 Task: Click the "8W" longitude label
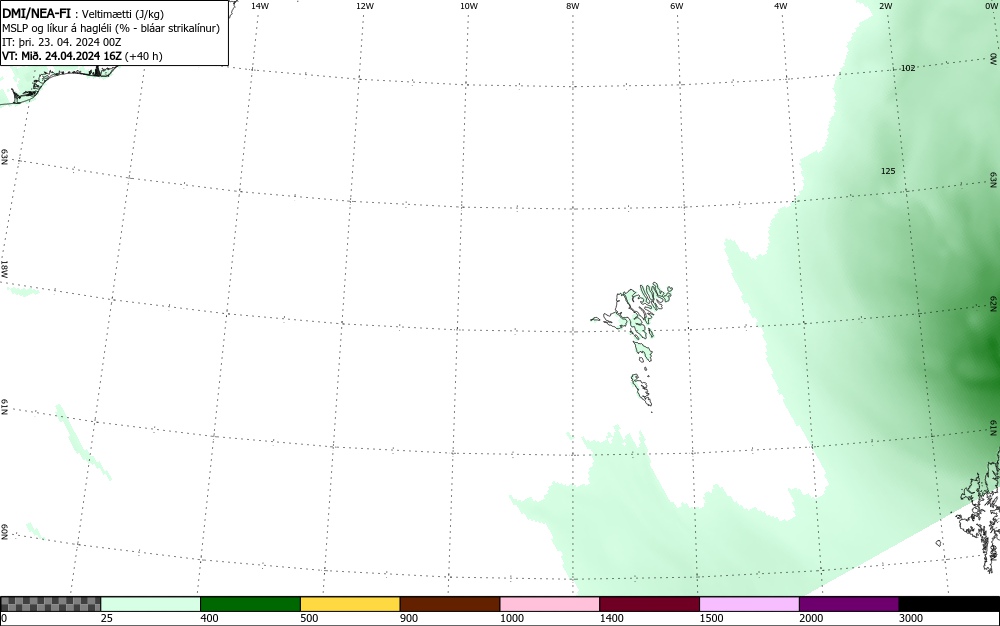[573, 6]
